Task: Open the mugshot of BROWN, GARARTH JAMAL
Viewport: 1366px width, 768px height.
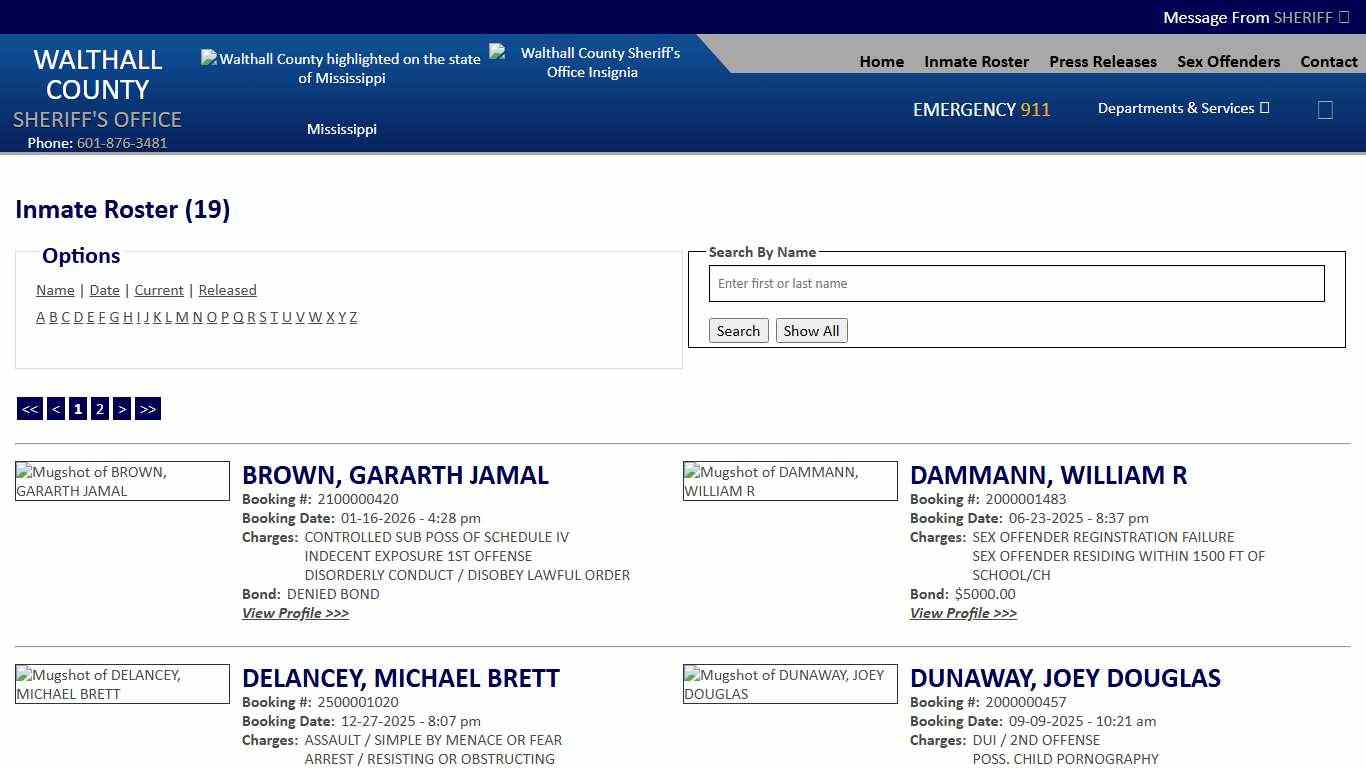Action: tap(122, 481)
